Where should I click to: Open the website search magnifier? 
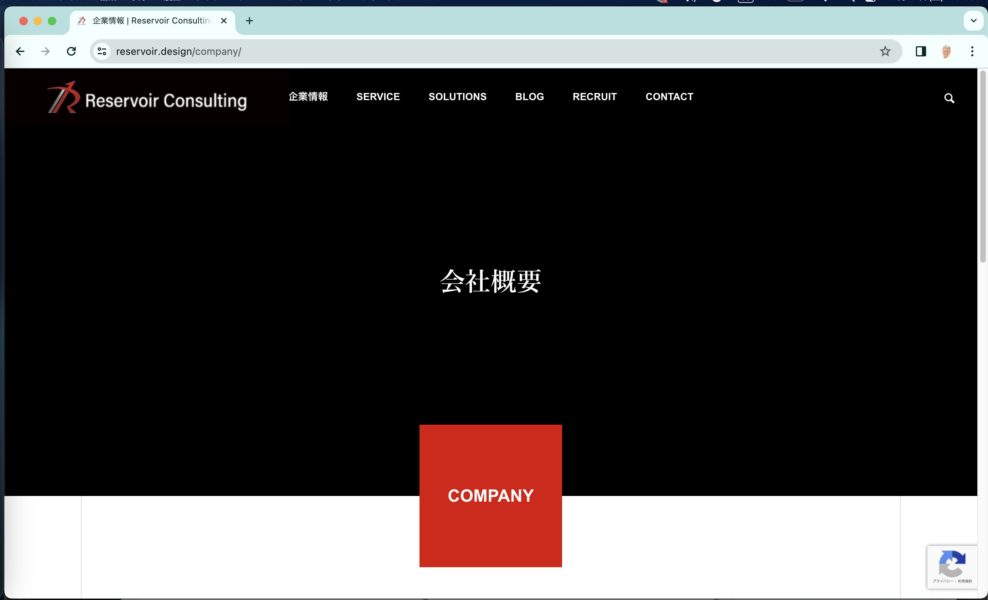click(949, 98)
